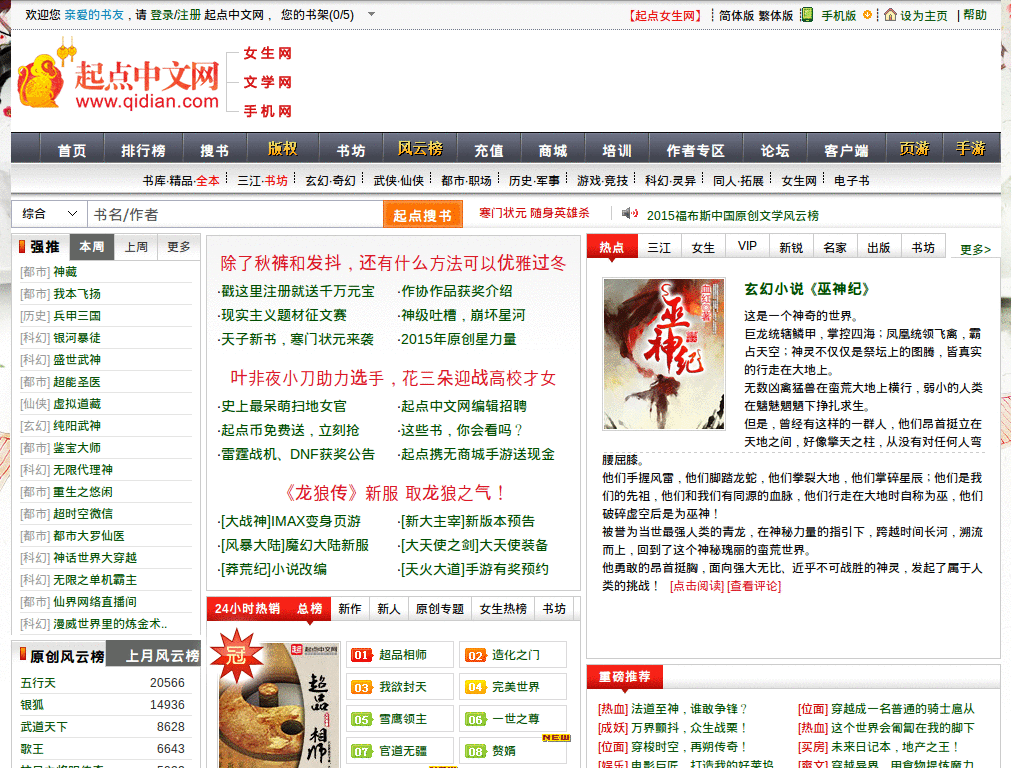Open ranked book 08 赘婿
The height and width of the screenshot is (768, 1024).
[513, 750]
